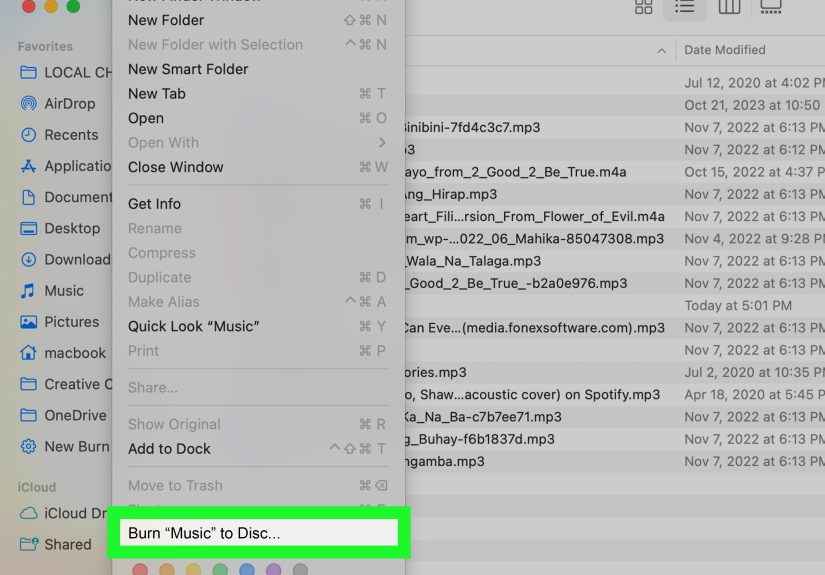This screenshot has height=575, width=825.
Task: Select file ending Ka_Na_Ba-c7b7ee71.mp3
Action: click(615, 417)
